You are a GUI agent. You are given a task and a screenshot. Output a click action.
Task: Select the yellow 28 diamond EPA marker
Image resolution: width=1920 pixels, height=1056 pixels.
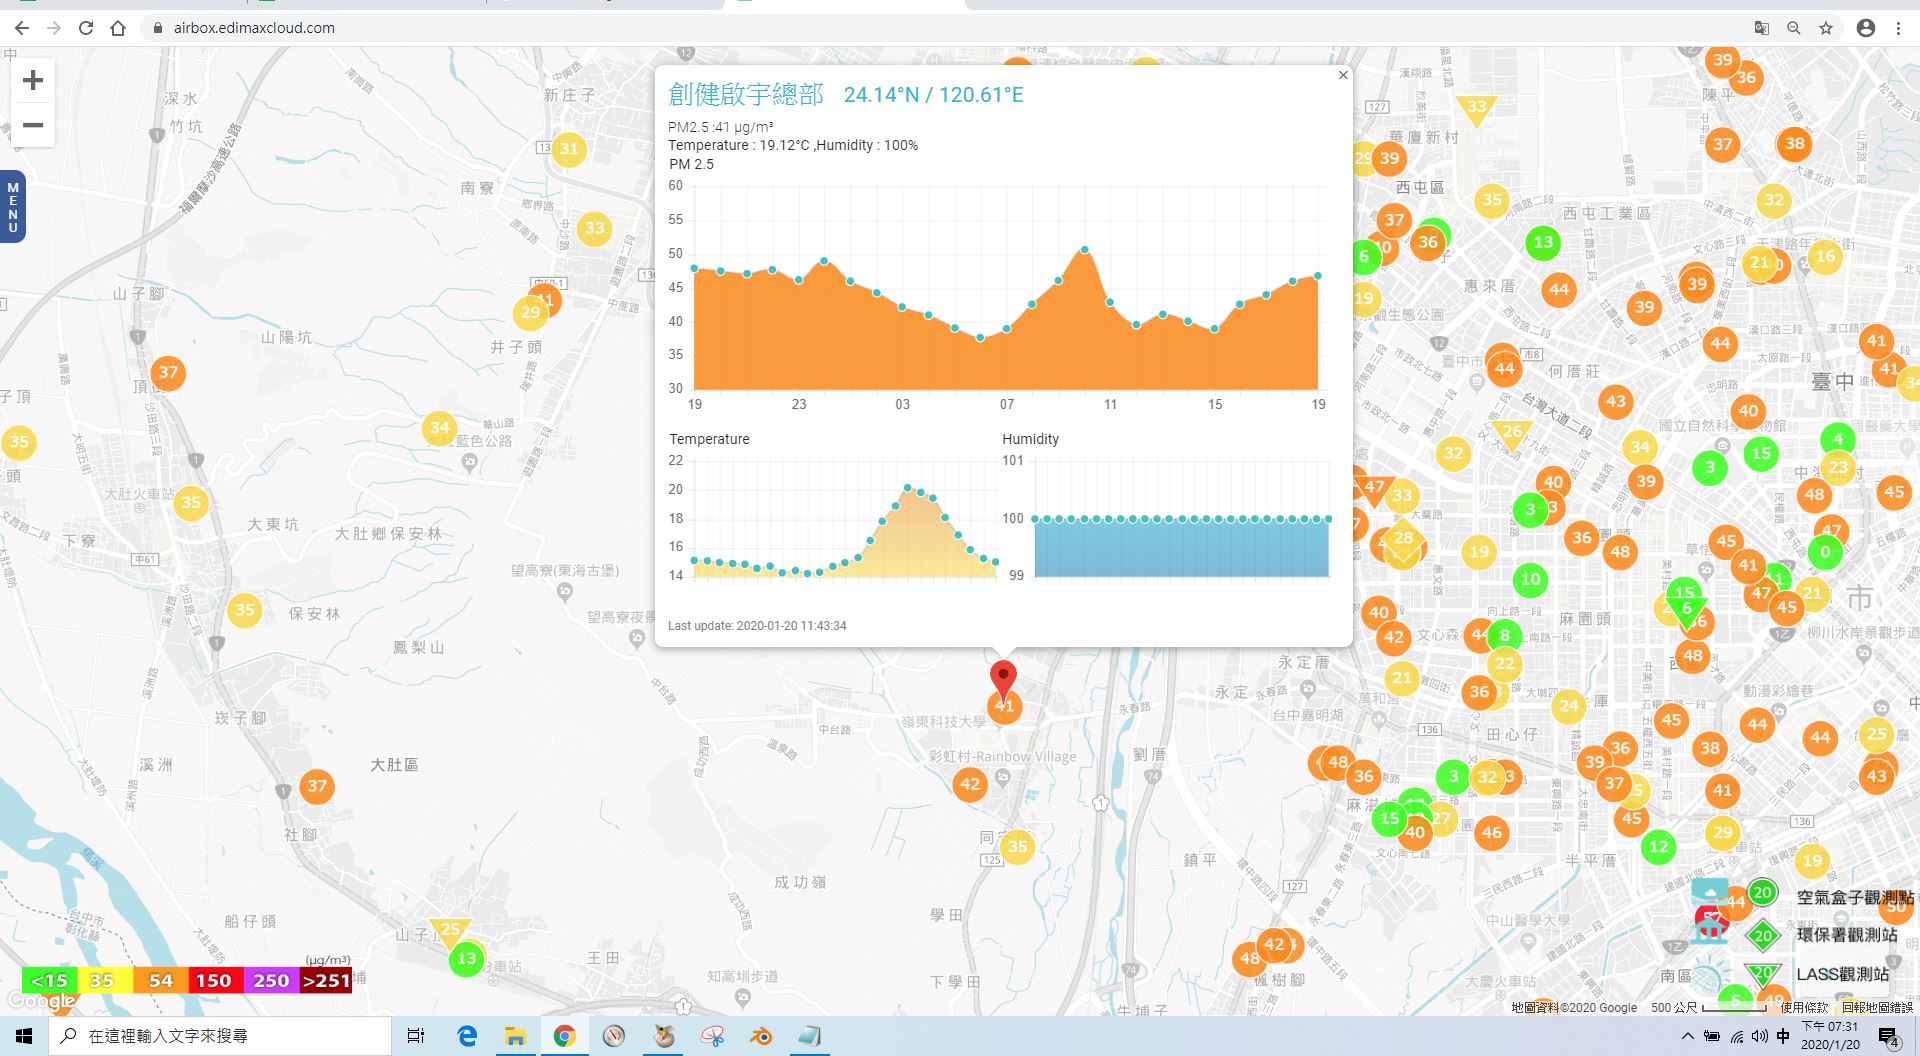click(1403, 540)
